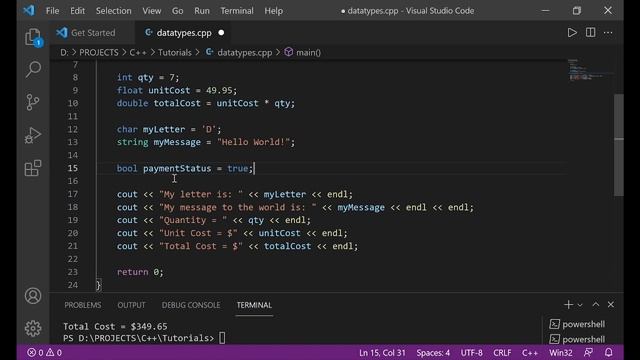Open the Search view in activity bar
Image resolution: width=640 pixels, height=360 pixels.
pos(33,69)
